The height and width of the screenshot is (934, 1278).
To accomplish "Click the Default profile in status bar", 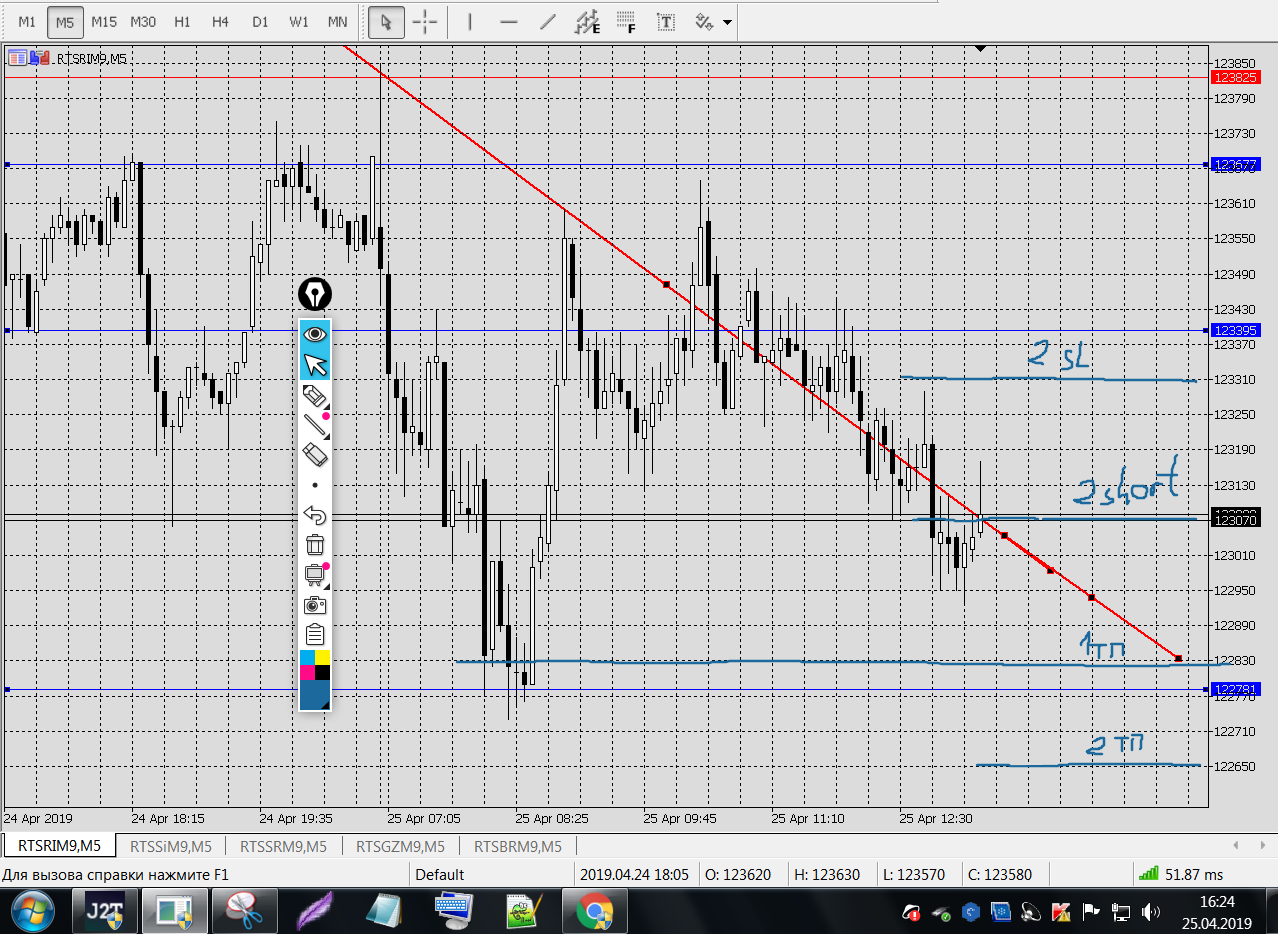I will coord(440,875).
